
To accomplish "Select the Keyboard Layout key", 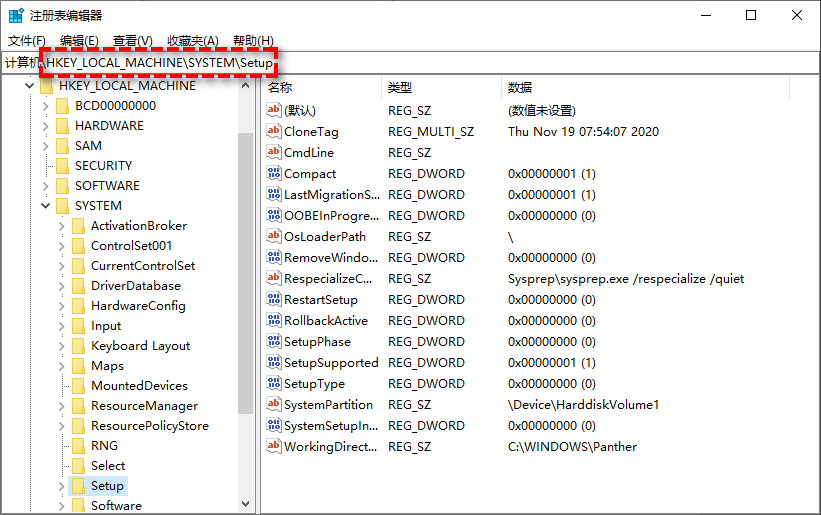I will pyautogui.click(x=140, y=346).
